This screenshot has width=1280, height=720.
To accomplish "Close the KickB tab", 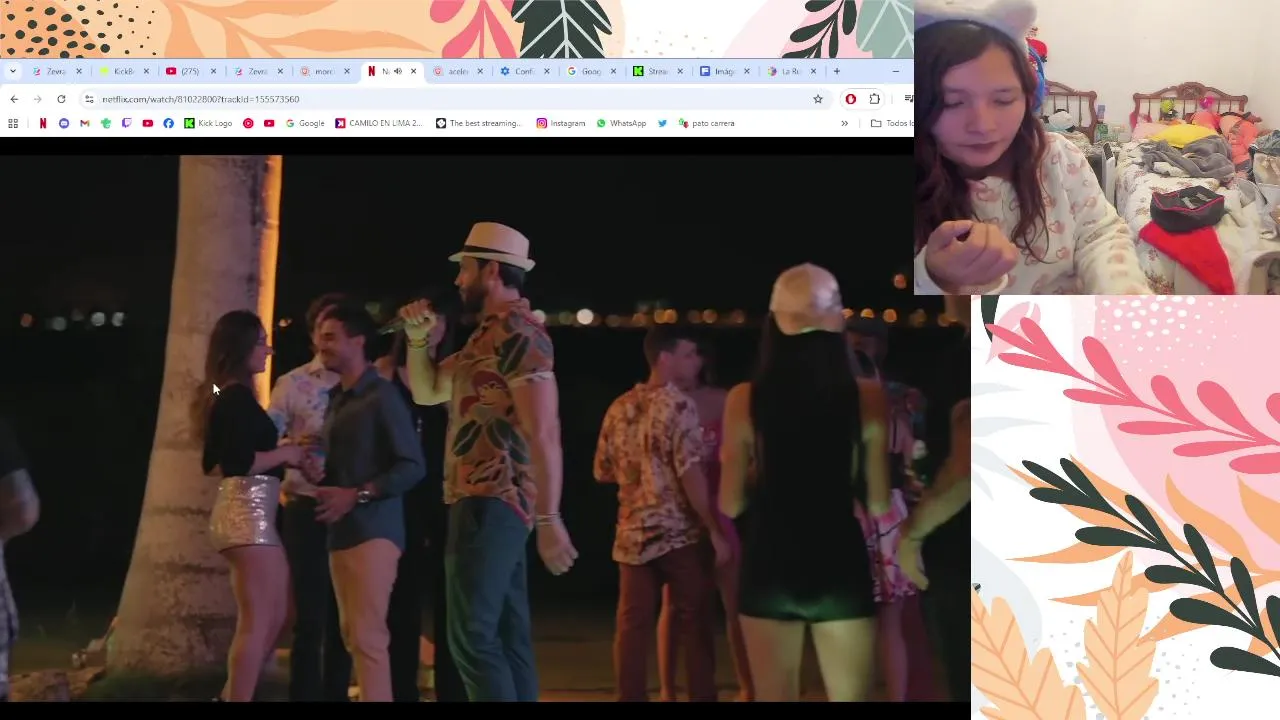I will 146,71.
